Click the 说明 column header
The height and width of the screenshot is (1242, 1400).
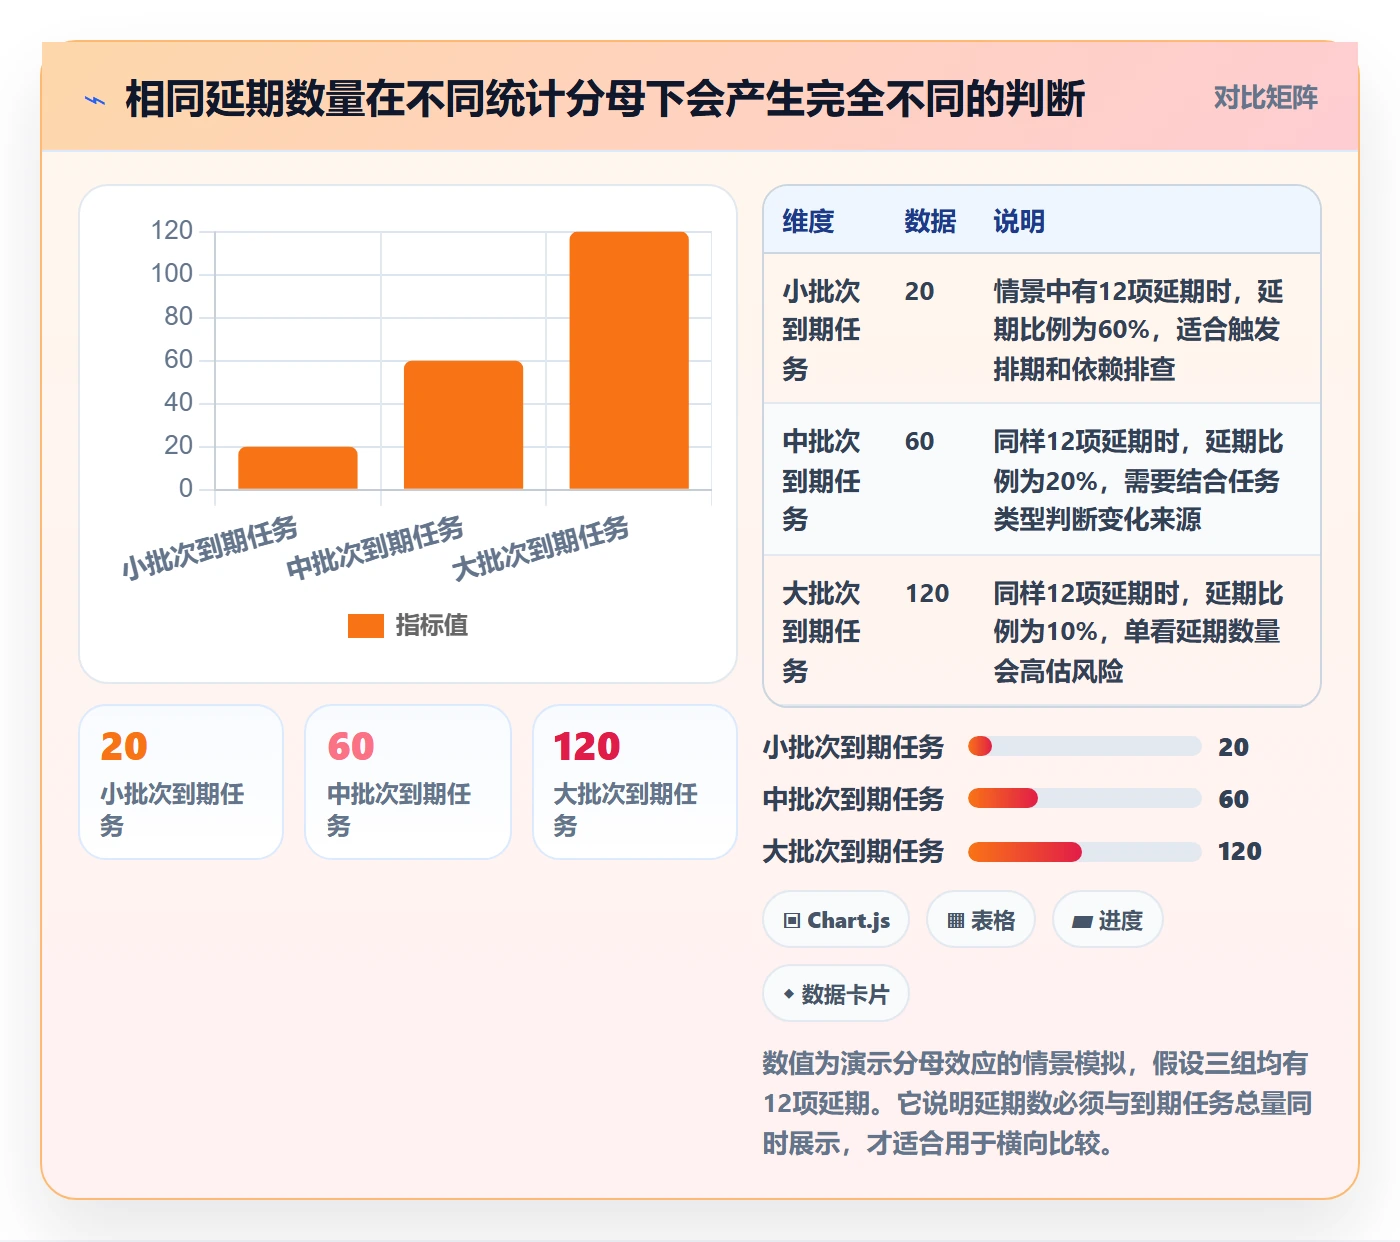point(1019,221)
